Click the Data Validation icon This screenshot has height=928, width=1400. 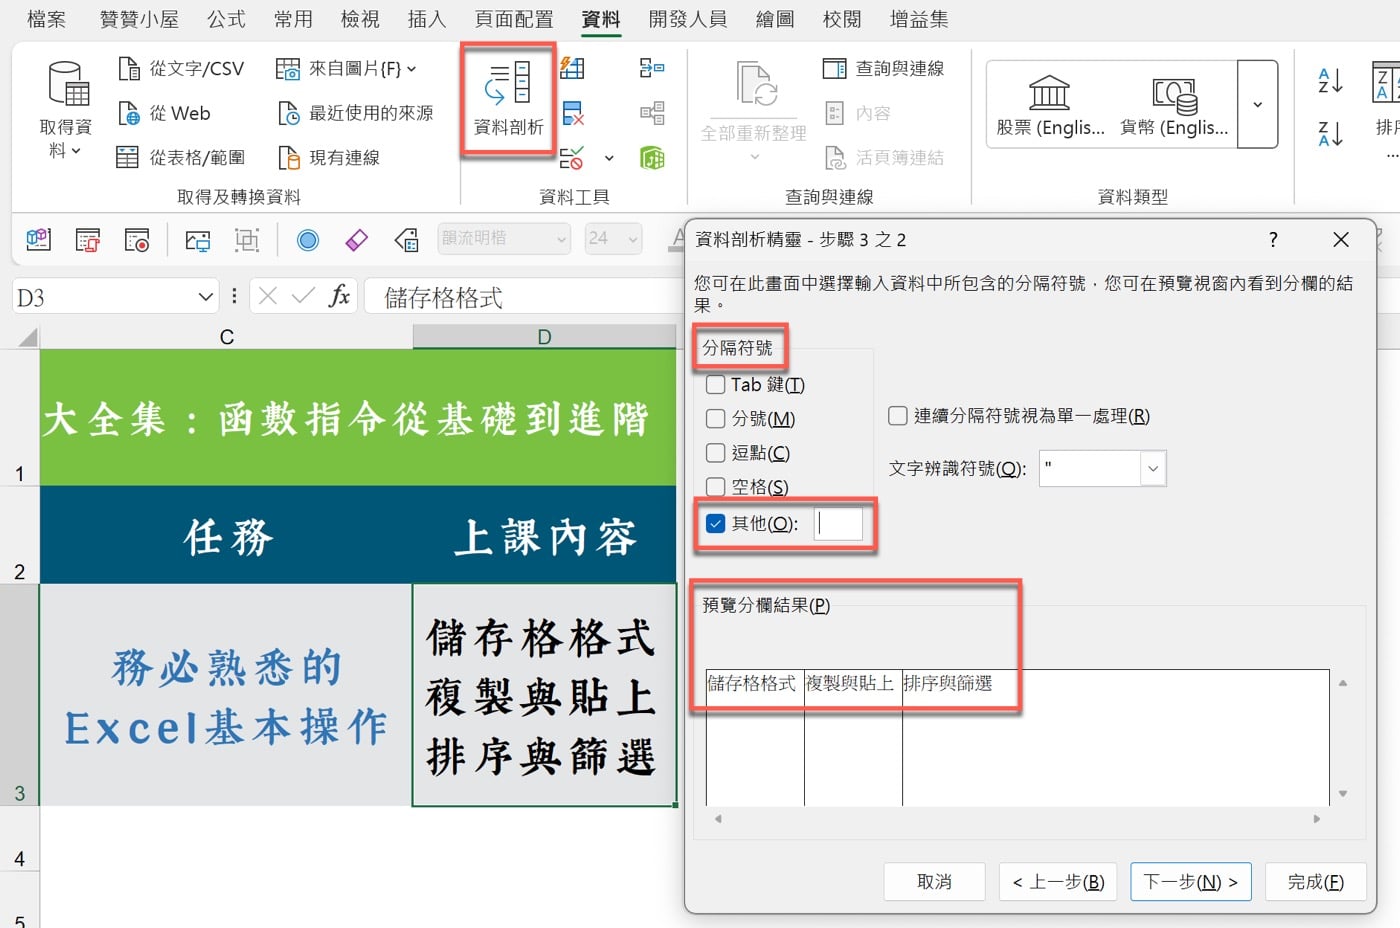tap(572, 157)
